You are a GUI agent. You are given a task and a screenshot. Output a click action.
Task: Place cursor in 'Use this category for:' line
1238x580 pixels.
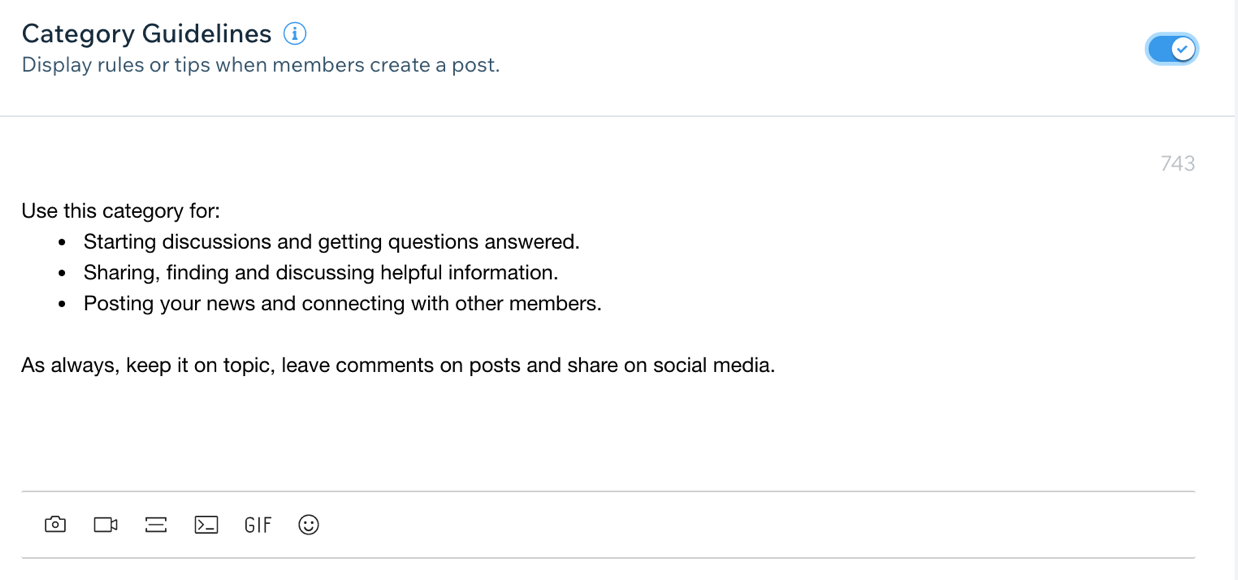pyautogui.click(x=121, y=211)
